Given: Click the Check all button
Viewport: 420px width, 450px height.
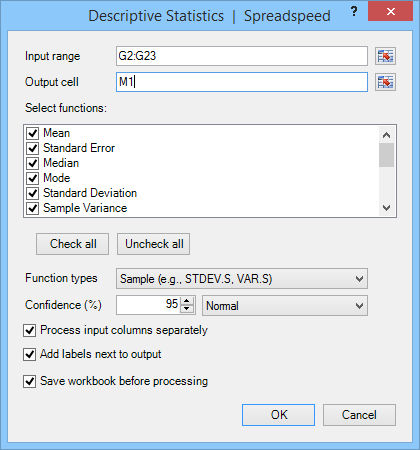Looking at the screenshot, I should 73,244.
